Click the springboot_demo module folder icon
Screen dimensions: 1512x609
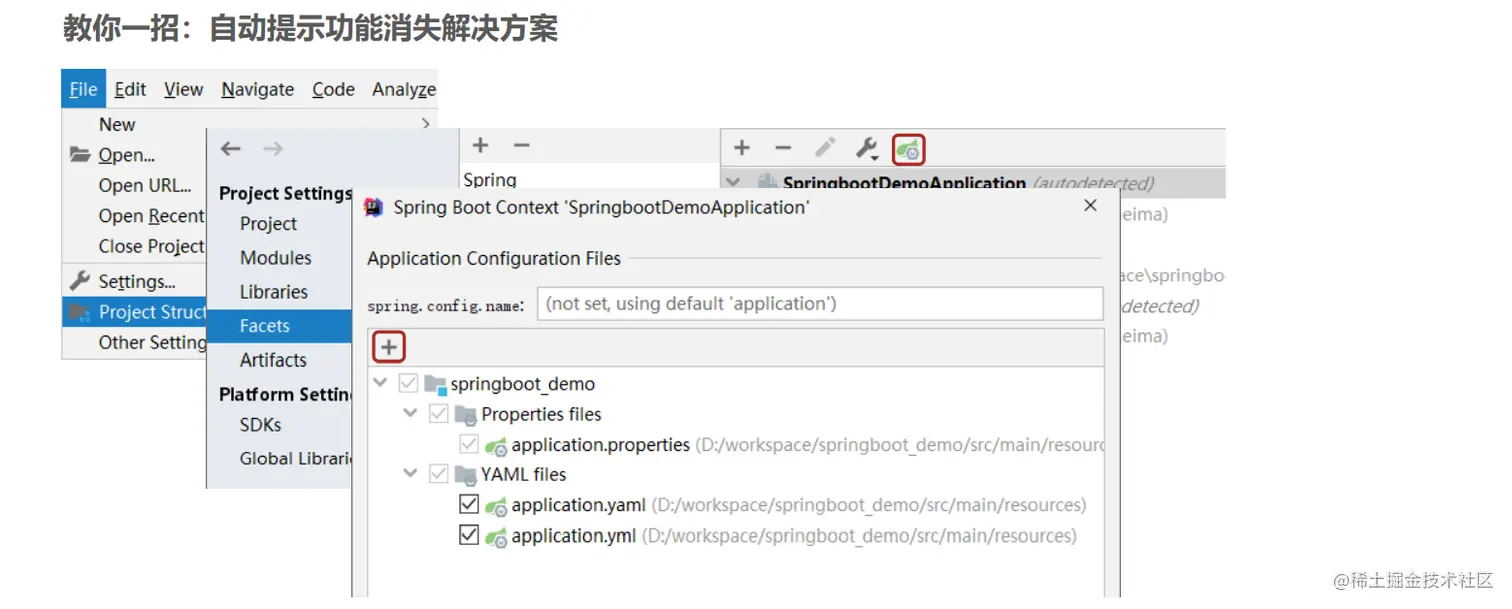[x=435, y=384]
